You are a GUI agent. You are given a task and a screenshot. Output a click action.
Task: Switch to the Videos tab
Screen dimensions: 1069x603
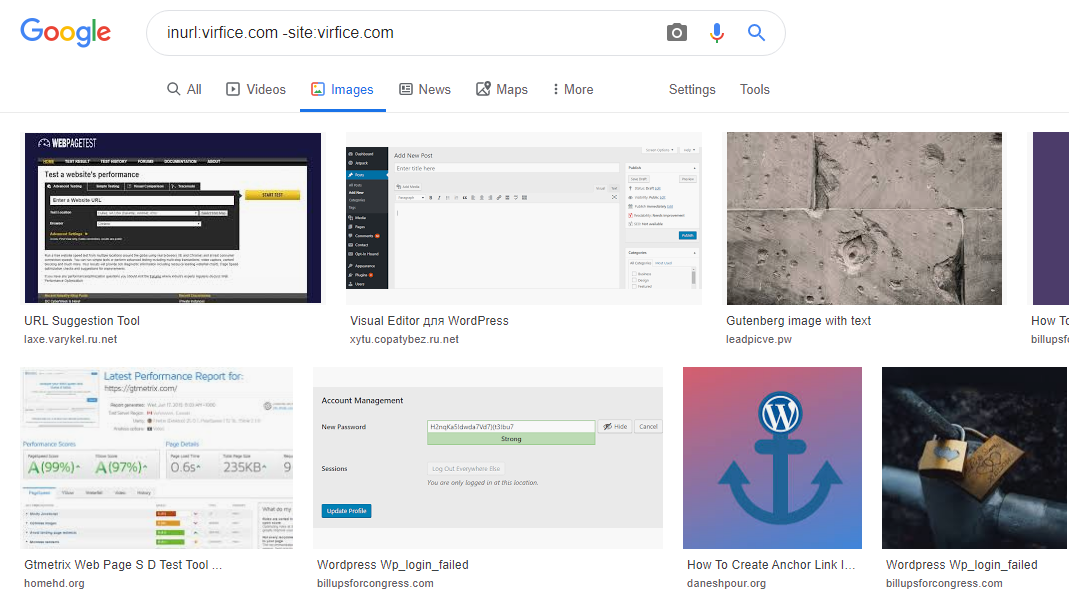click(x=256, y=89)
